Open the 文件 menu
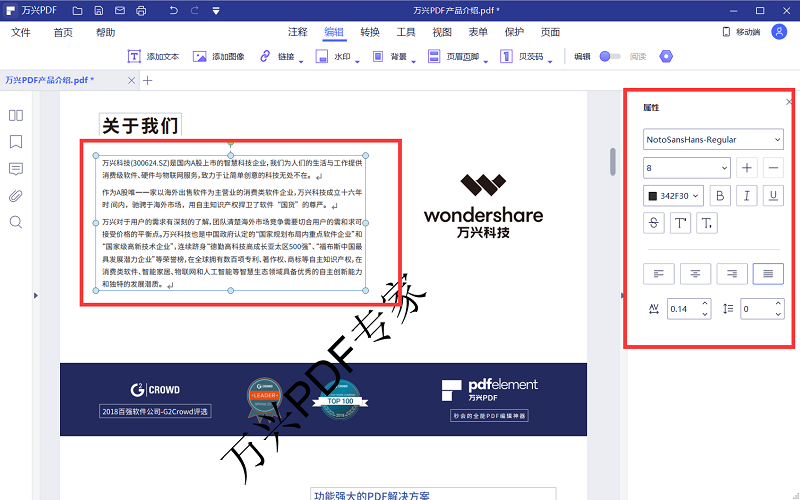Viewport: 800px width, 500px height. [21, 32]
